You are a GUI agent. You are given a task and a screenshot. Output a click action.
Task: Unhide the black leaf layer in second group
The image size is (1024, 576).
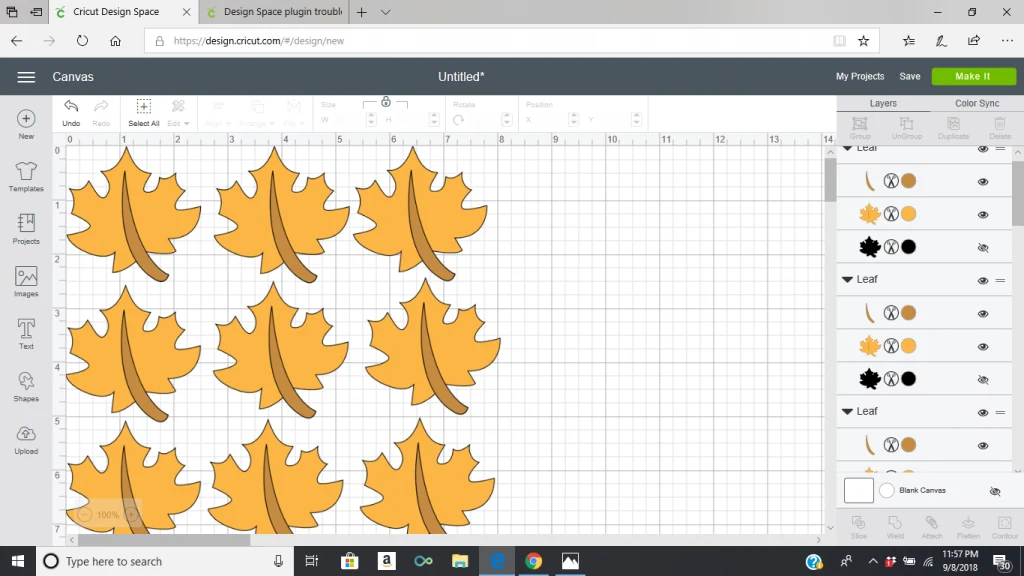coord(983,379)
